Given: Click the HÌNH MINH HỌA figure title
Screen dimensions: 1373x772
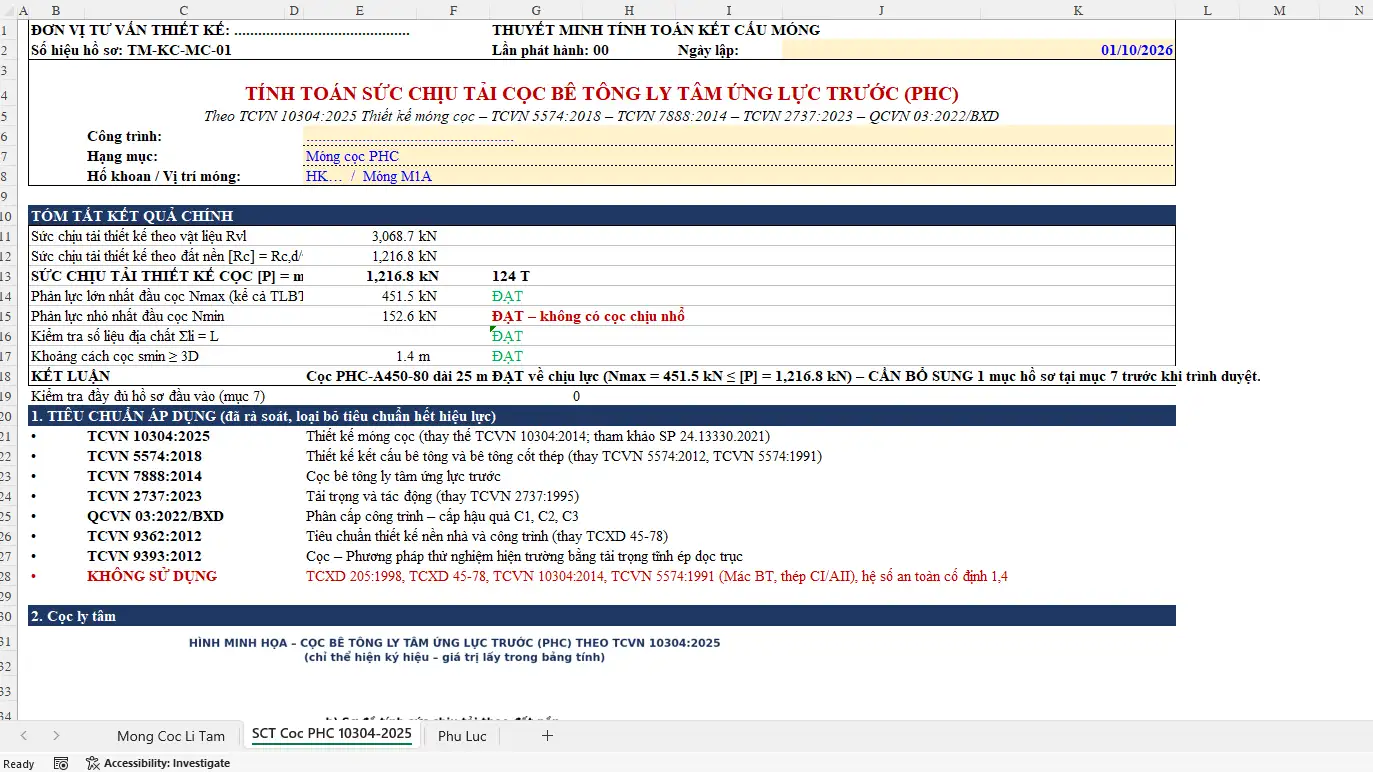Looking at the screenshot, I should [x=454, y=643].
